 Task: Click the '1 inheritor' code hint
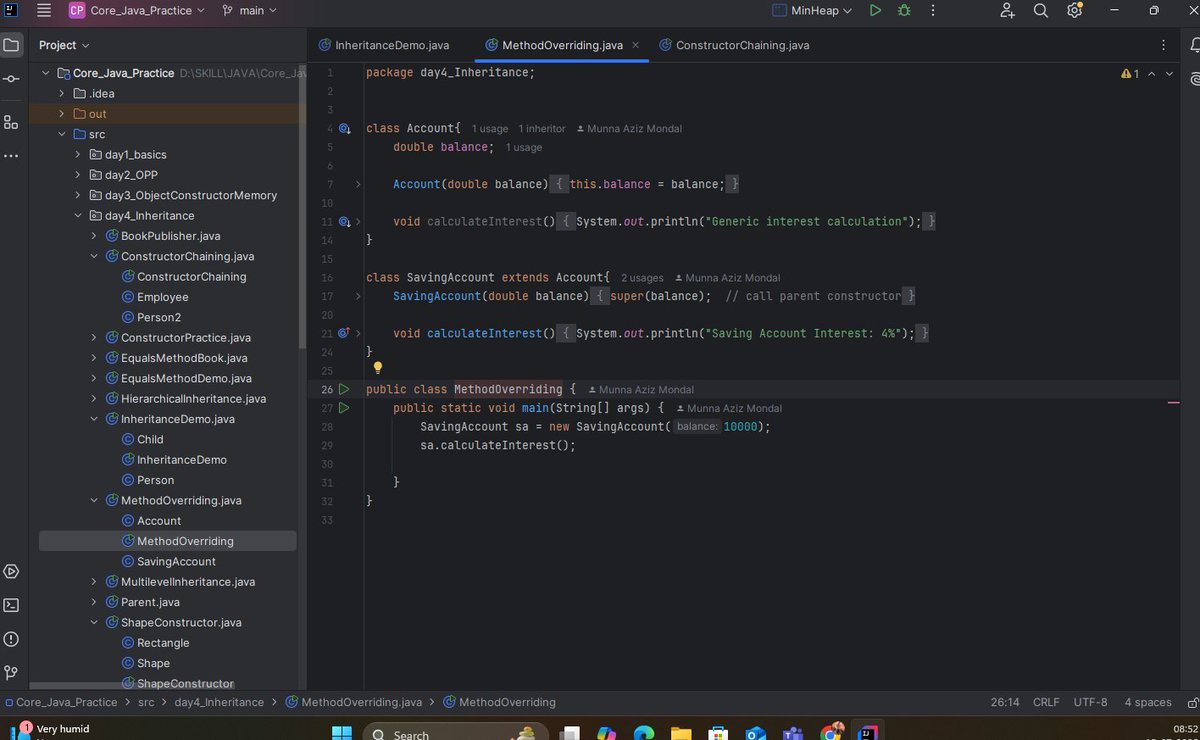point(541,129)
